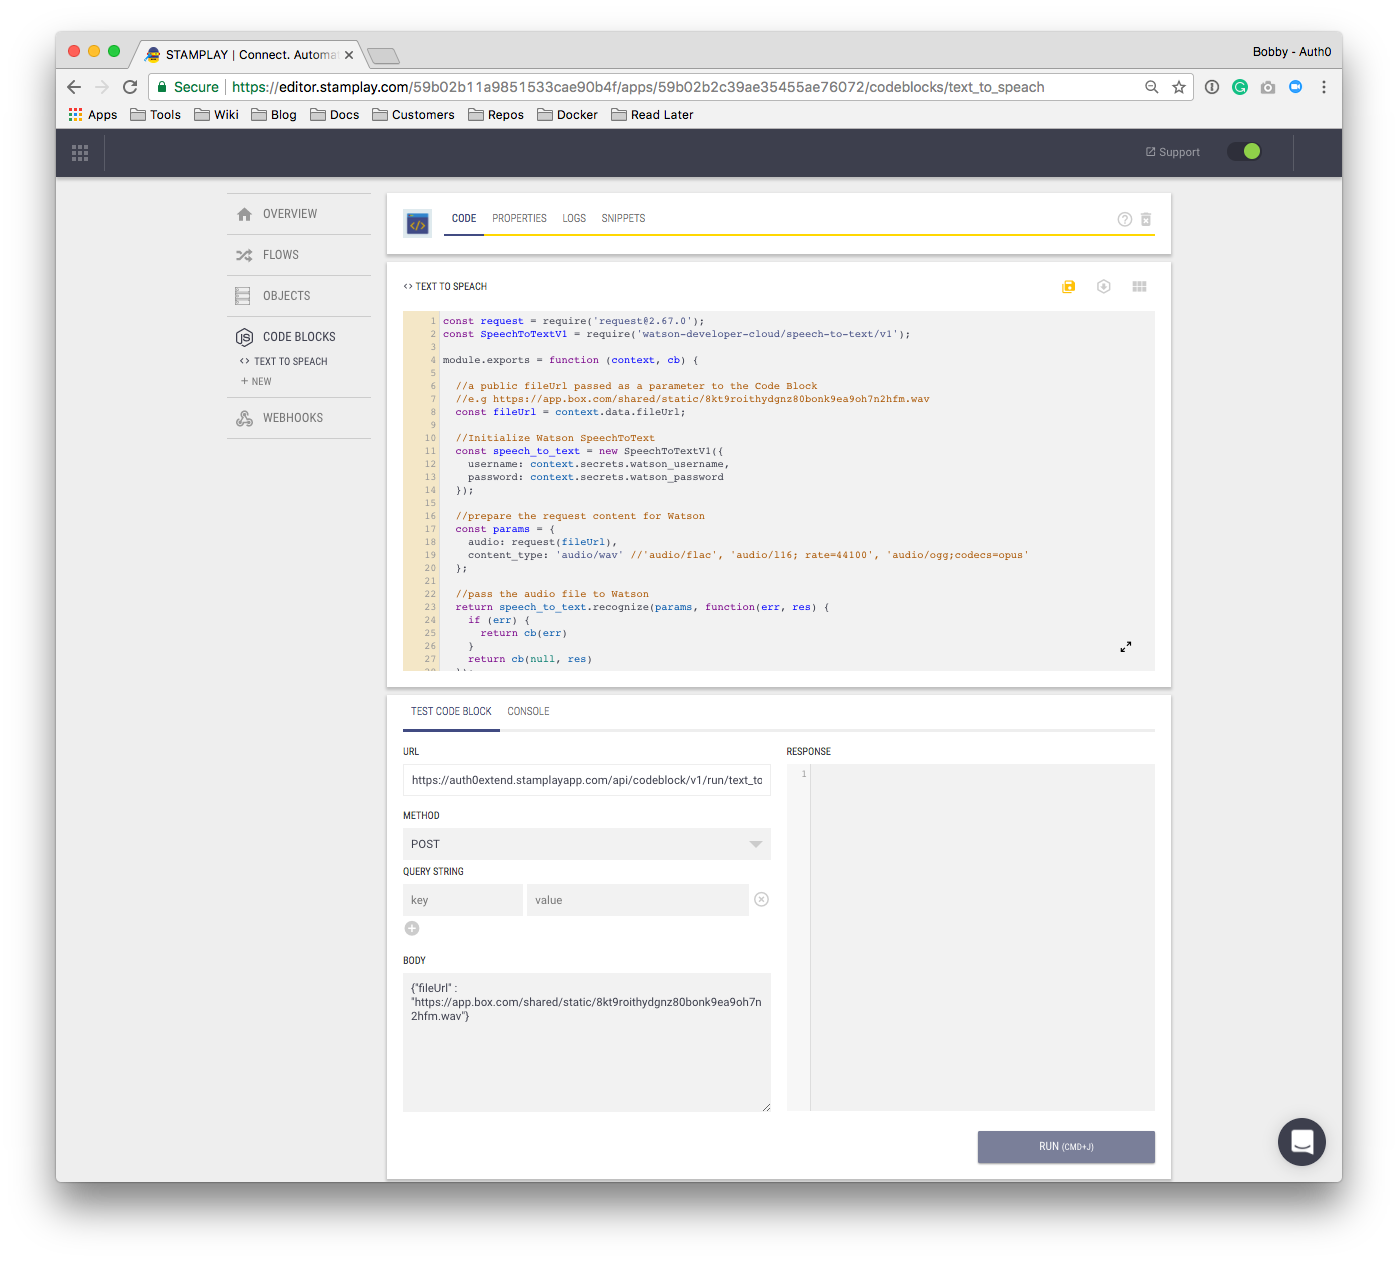Select Code Blocks in the sidebar
Image resolution: width=1398 pixels, height=1262 pixels.
299,337
